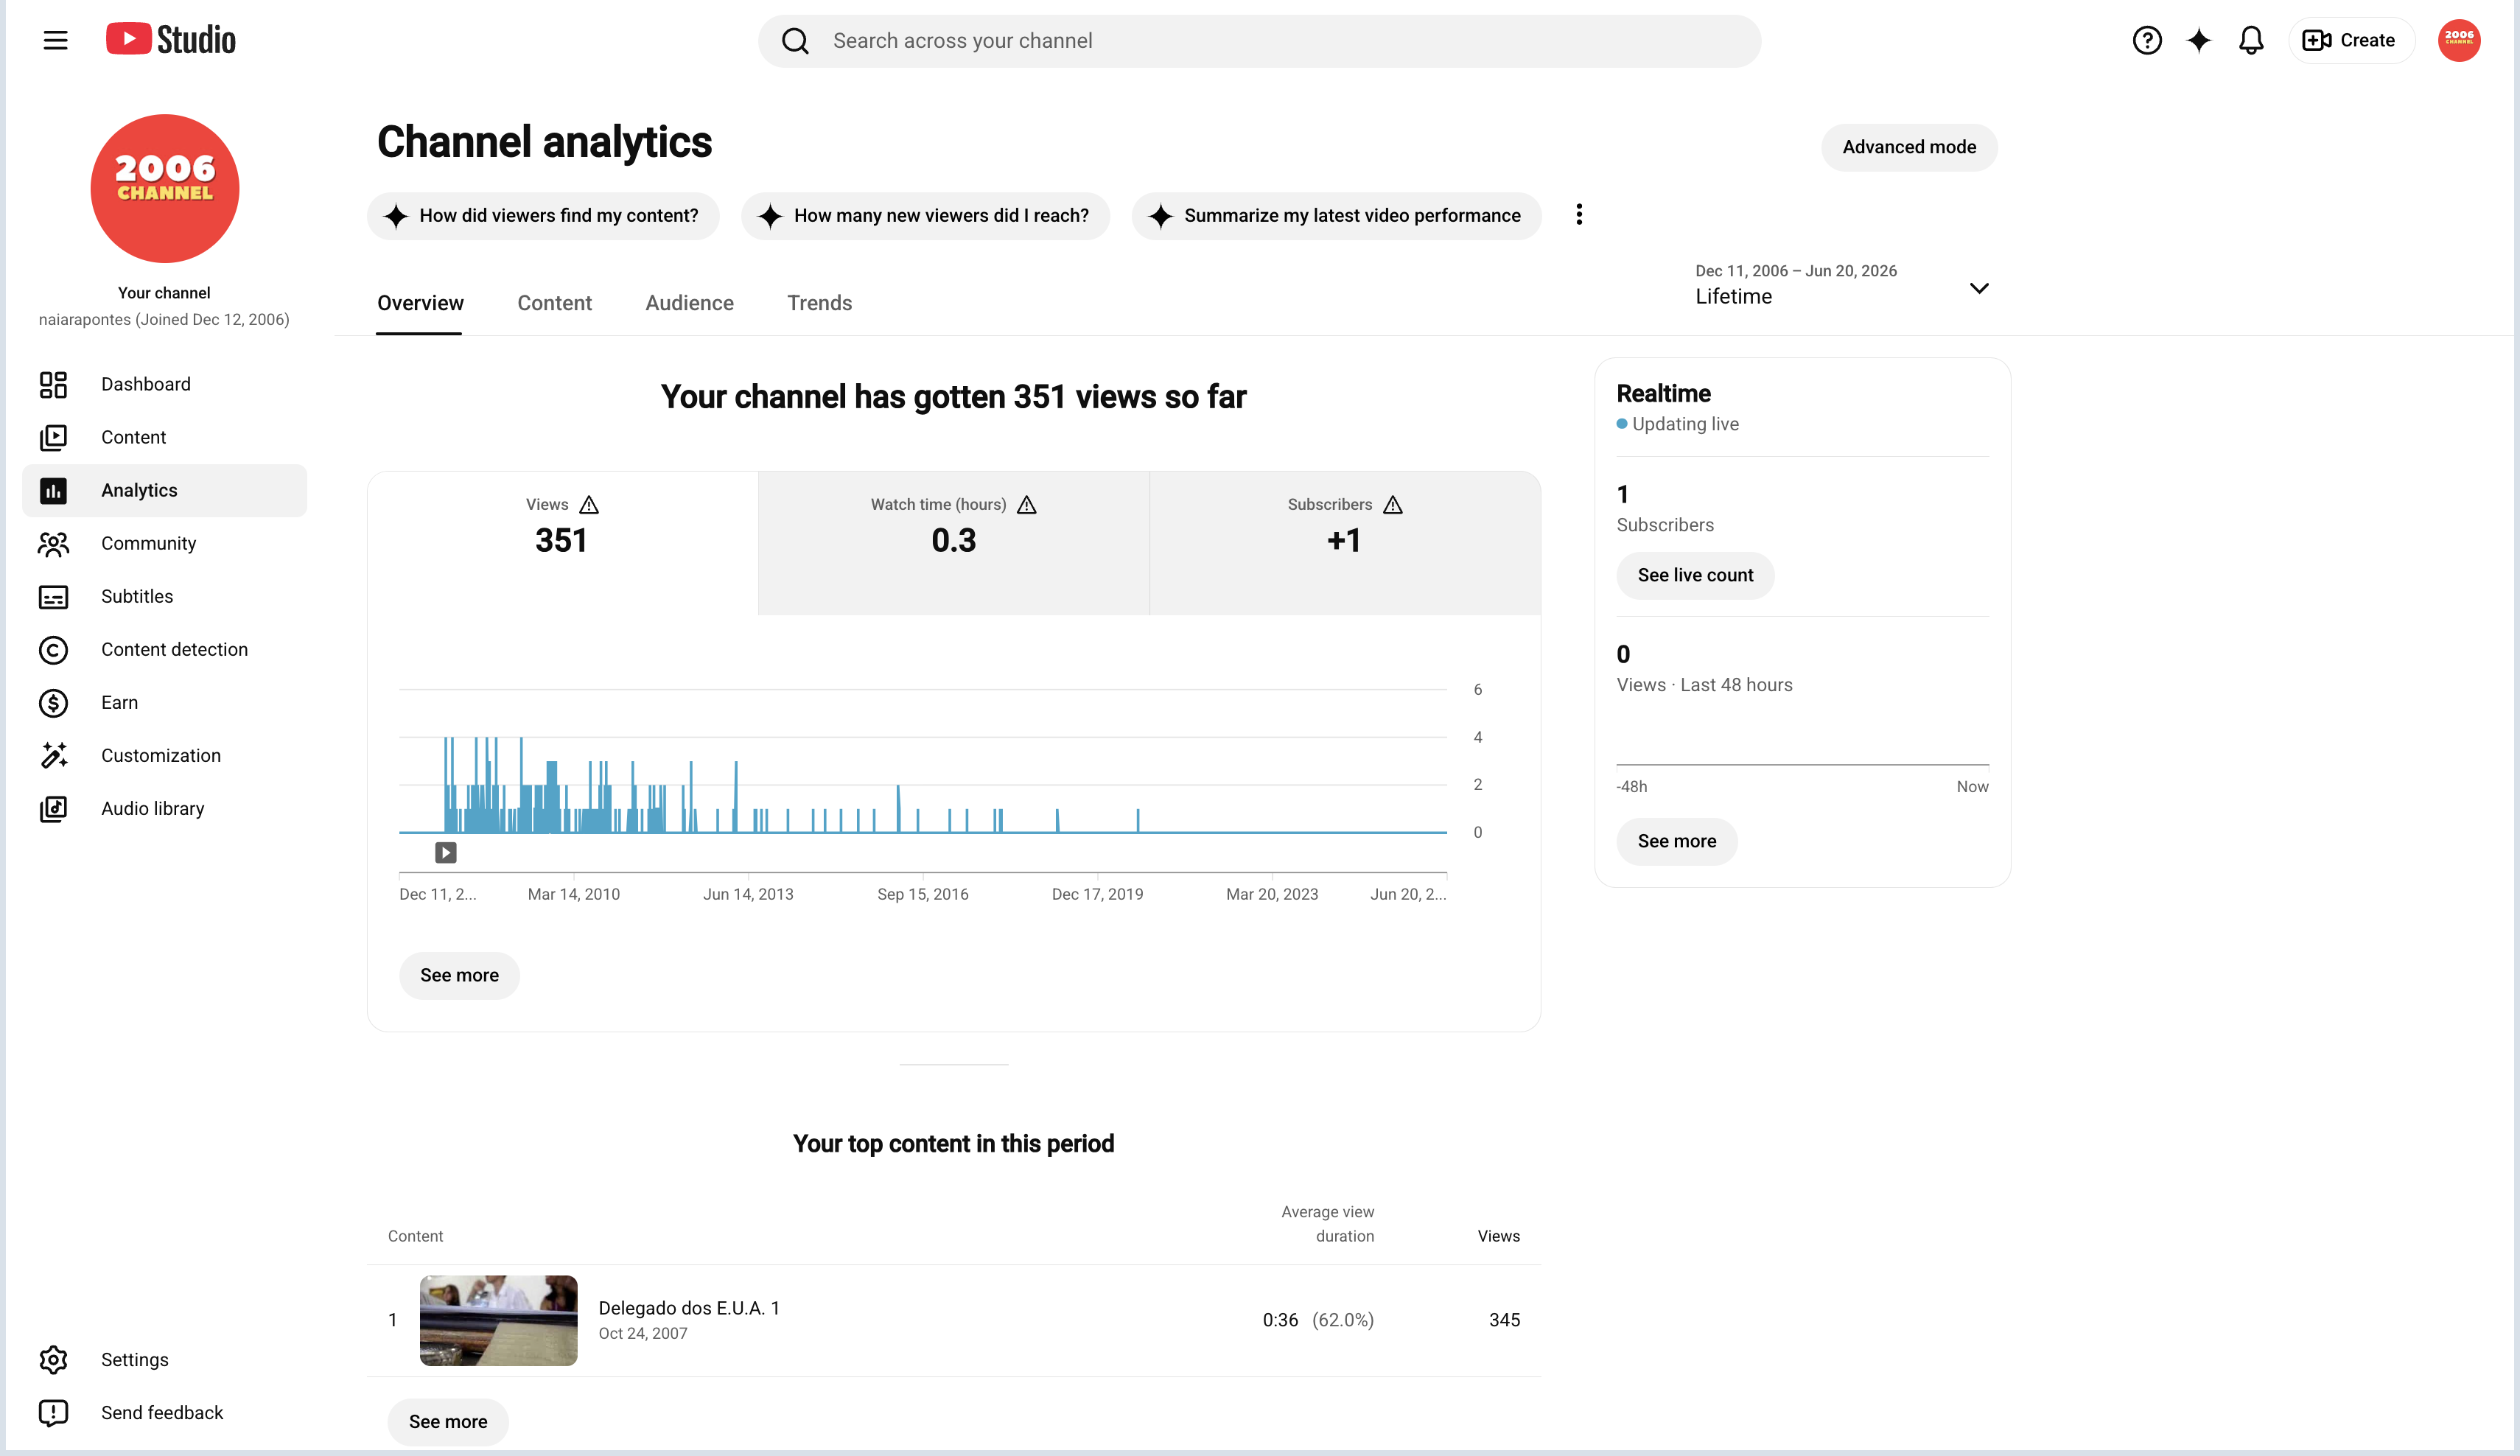This screenshot has width=2520, height=1456.
Task: Switch to the Trends tab
Action: click(x=819, y=303)
